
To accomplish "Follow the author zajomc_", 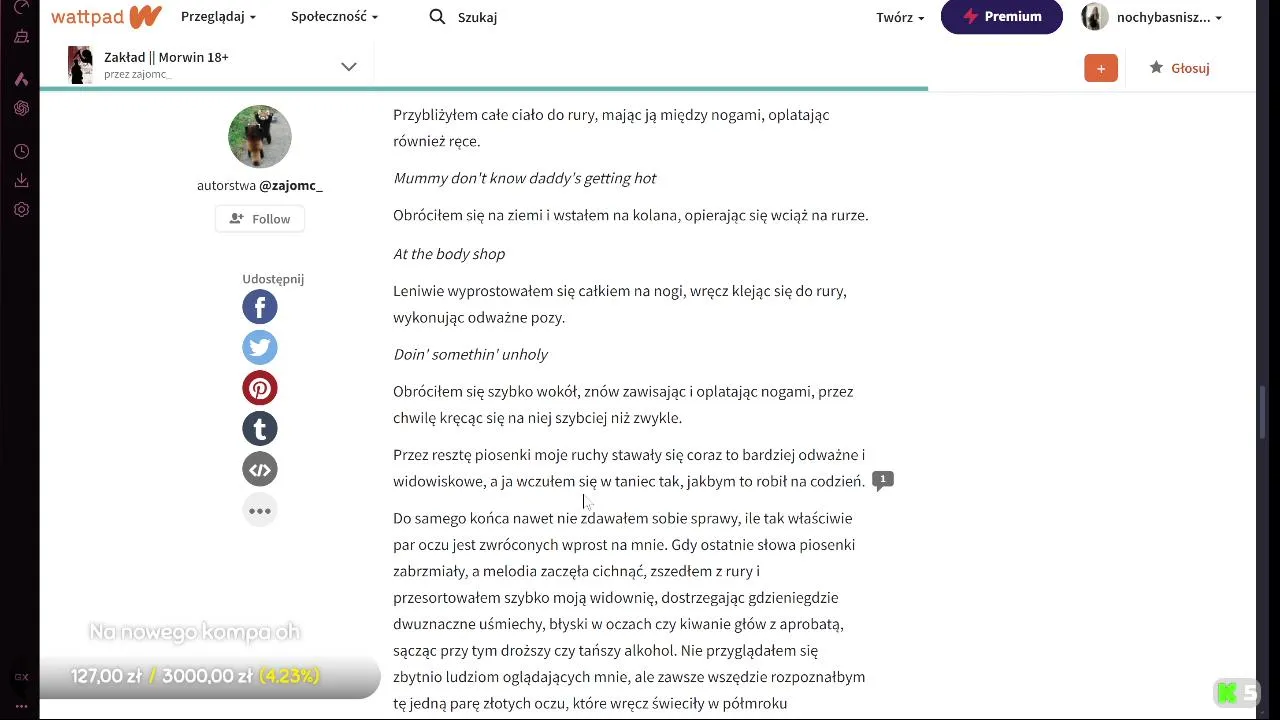I will click(260, 219).
